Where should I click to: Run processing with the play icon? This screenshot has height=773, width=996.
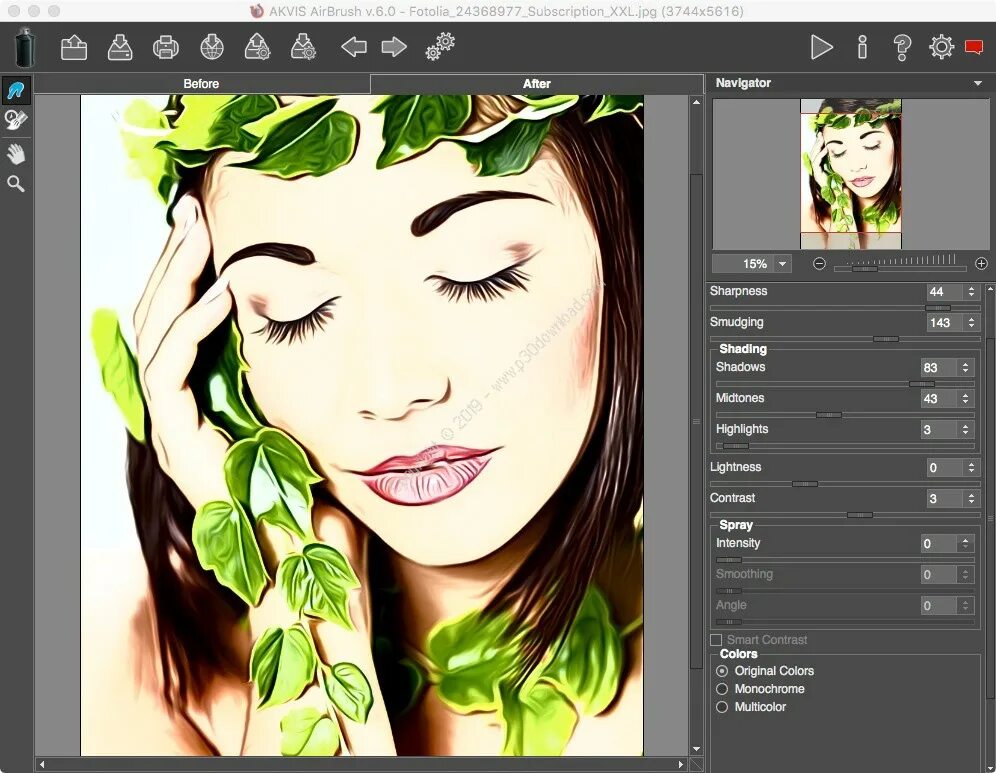pyautogui.click(x=822, y=47)
